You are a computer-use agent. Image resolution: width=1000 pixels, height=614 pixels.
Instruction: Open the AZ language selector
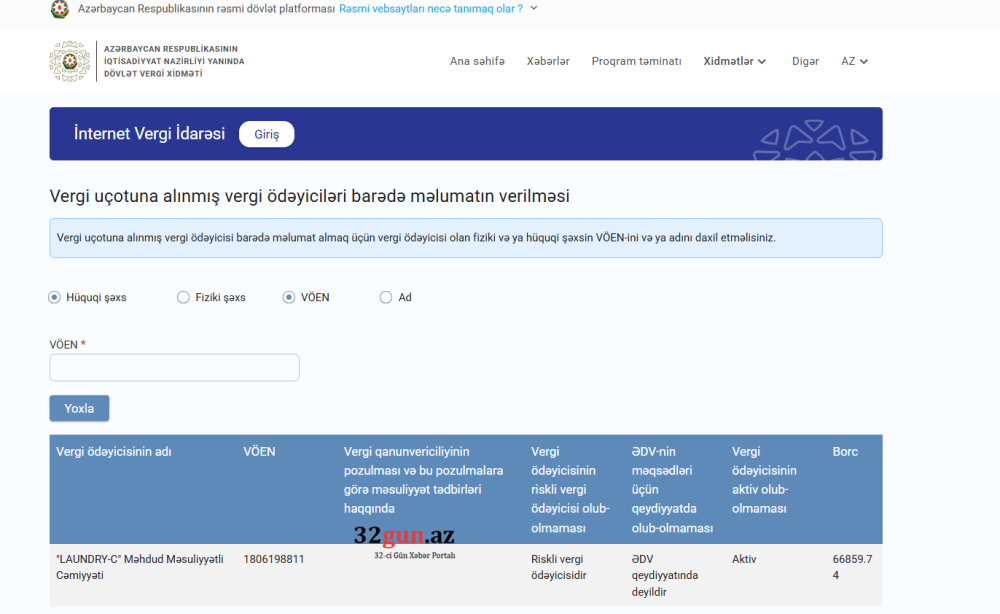tap(853, 61)
